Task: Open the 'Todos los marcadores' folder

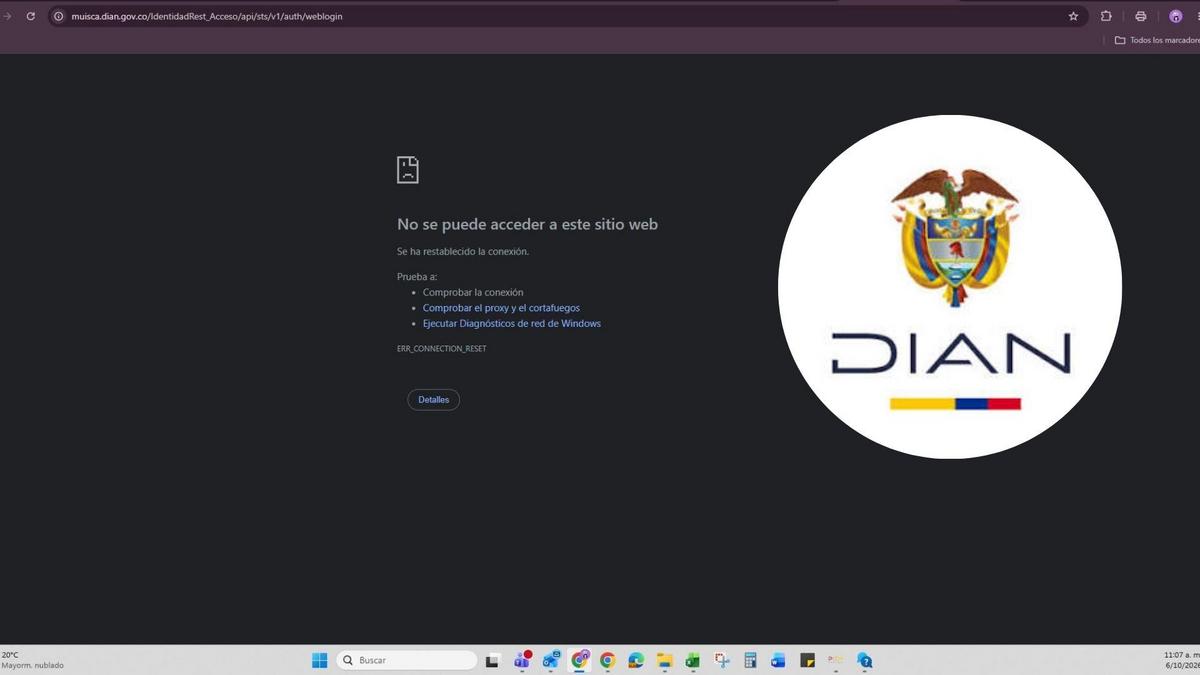Action: tap(1157, 40)
